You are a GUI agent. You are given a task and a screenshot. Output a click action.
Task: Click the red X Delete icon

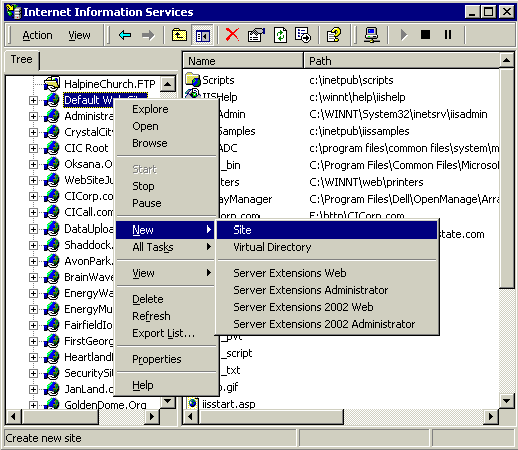click(x=232, y=35)
